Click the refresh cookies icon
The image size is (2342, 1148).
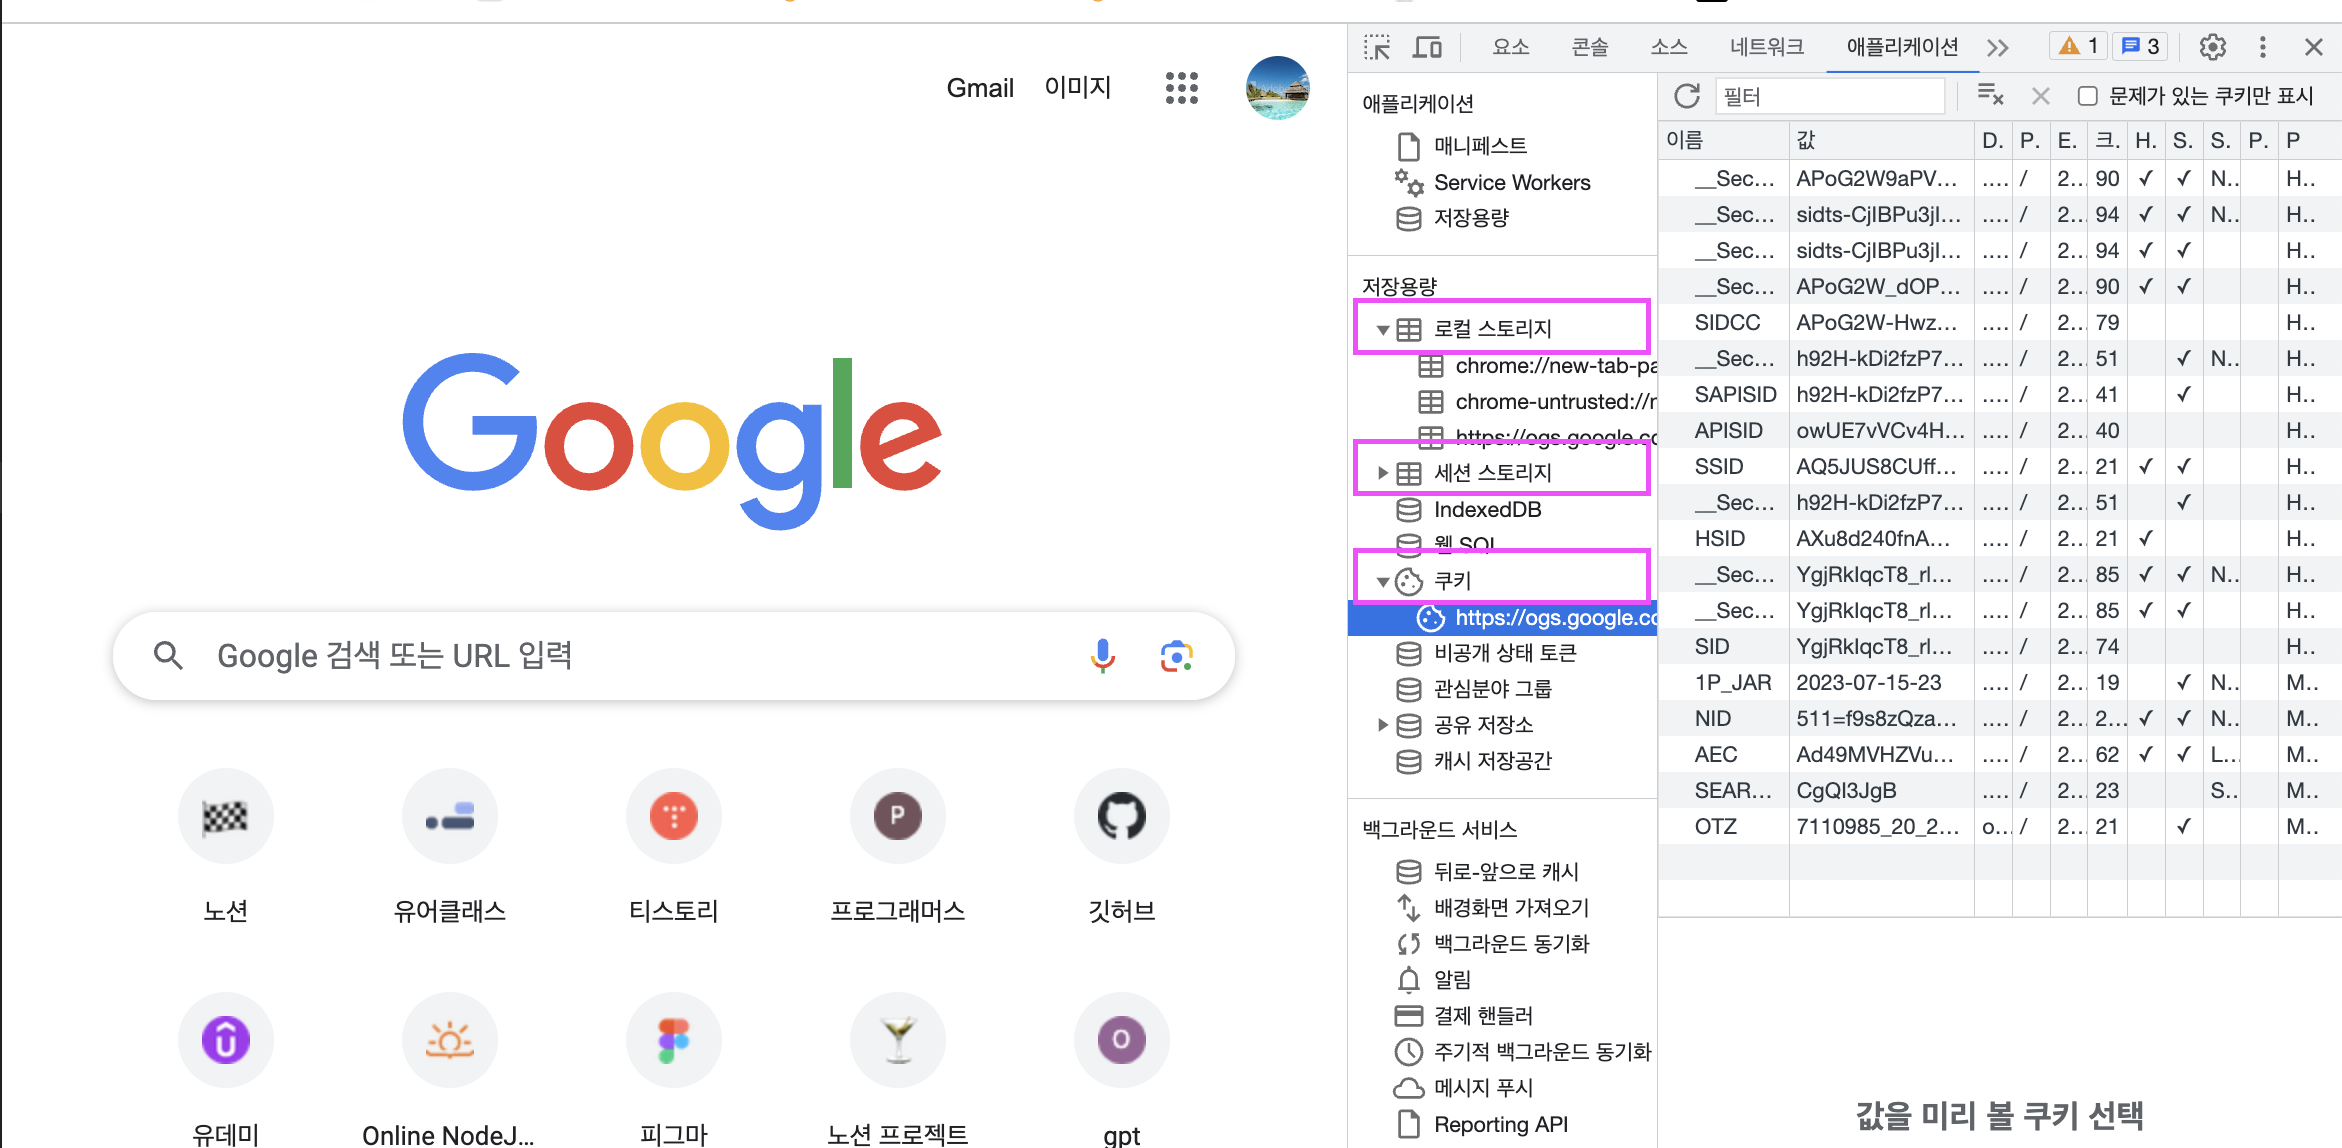pyautogui.click(x=1686, y=96)
